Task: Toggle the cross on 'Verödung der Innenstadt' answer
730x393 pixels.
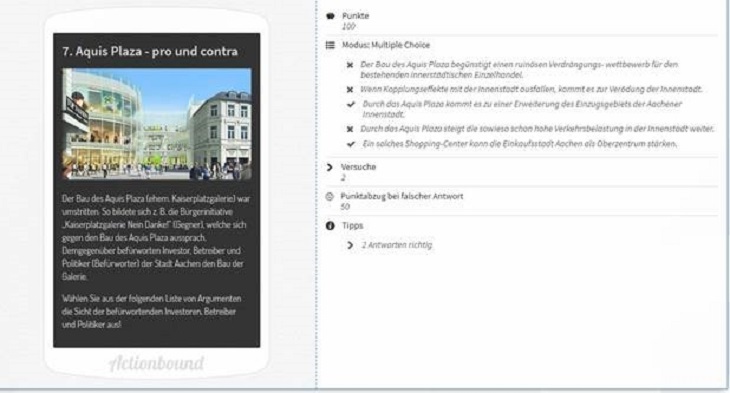Action: [x=350, y=89]
